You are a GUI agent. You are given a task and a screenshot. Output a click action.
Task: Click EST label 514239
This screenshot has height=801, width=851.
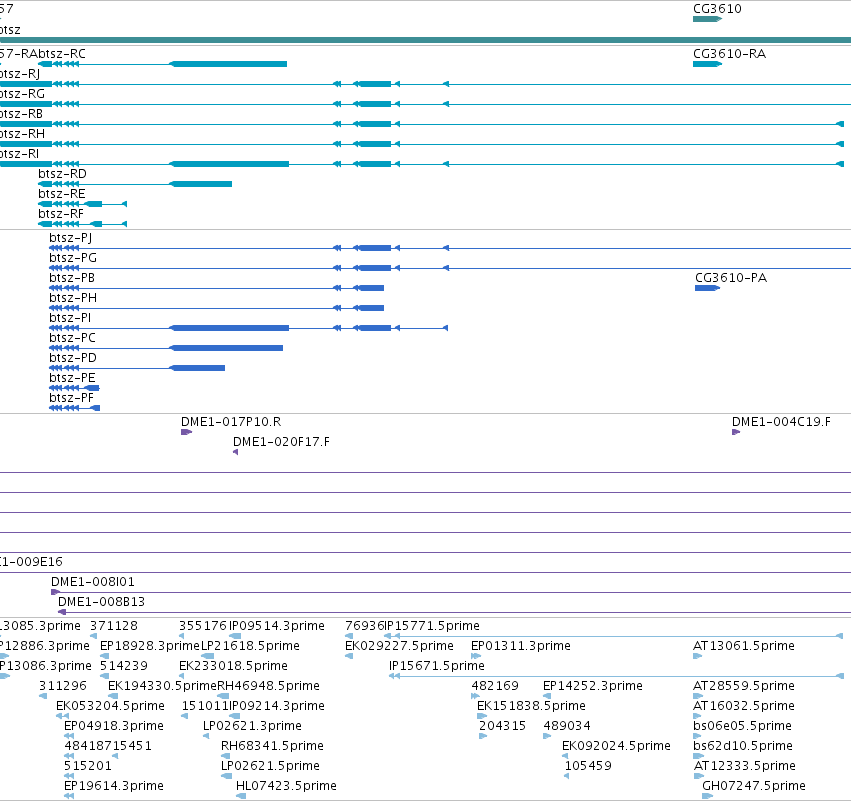coord(124,666)
